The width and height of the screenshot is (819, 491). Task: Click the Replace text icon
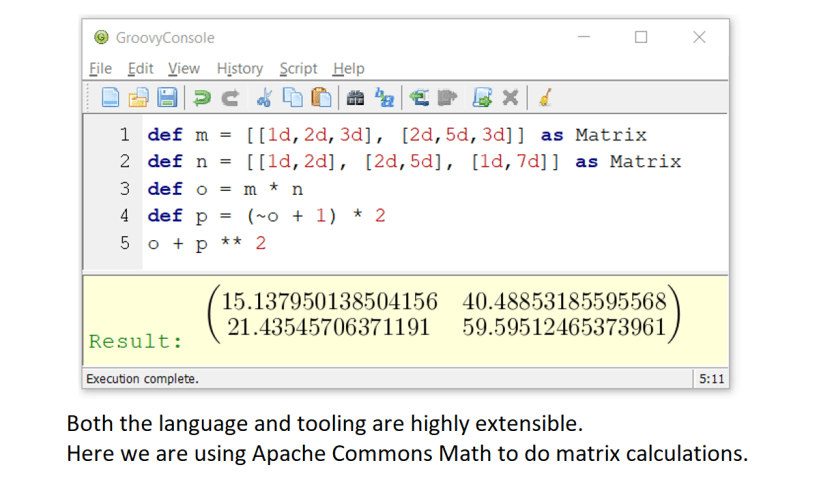coord(384,98)
